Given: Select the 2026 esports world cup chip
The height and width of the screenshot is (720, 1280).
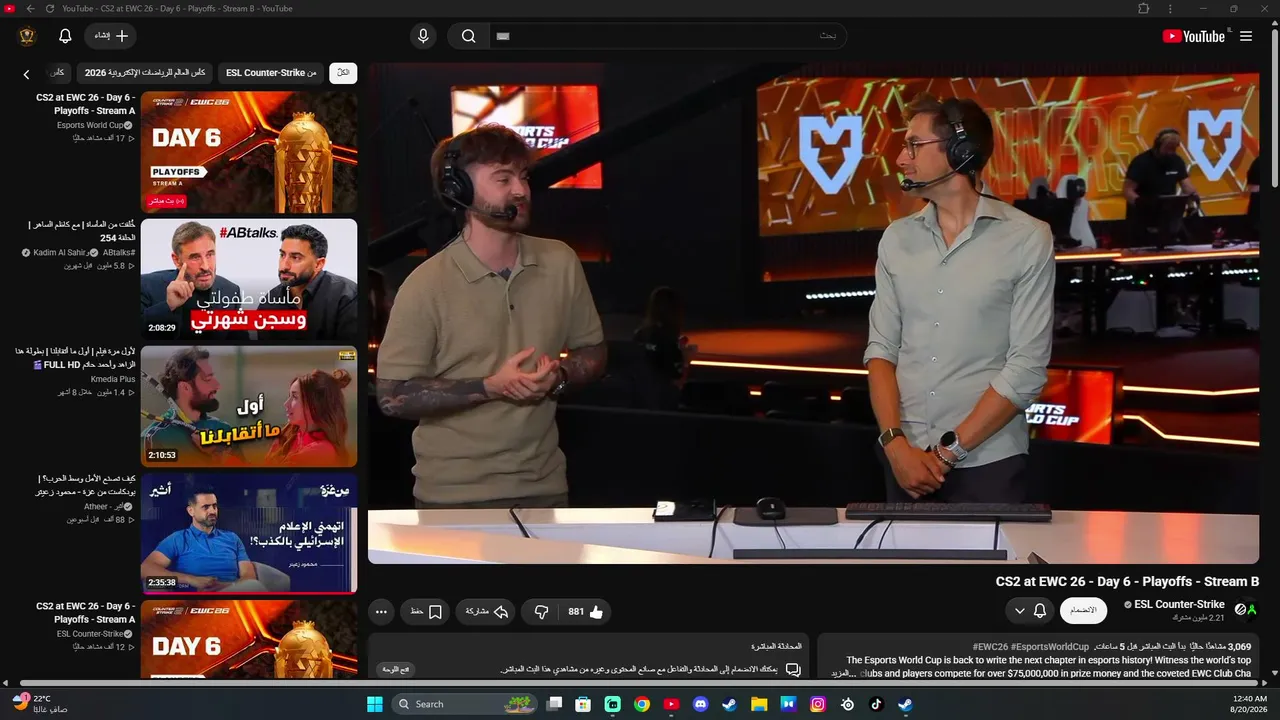Looking at the screenshot, I should click(x=145, y=73).
